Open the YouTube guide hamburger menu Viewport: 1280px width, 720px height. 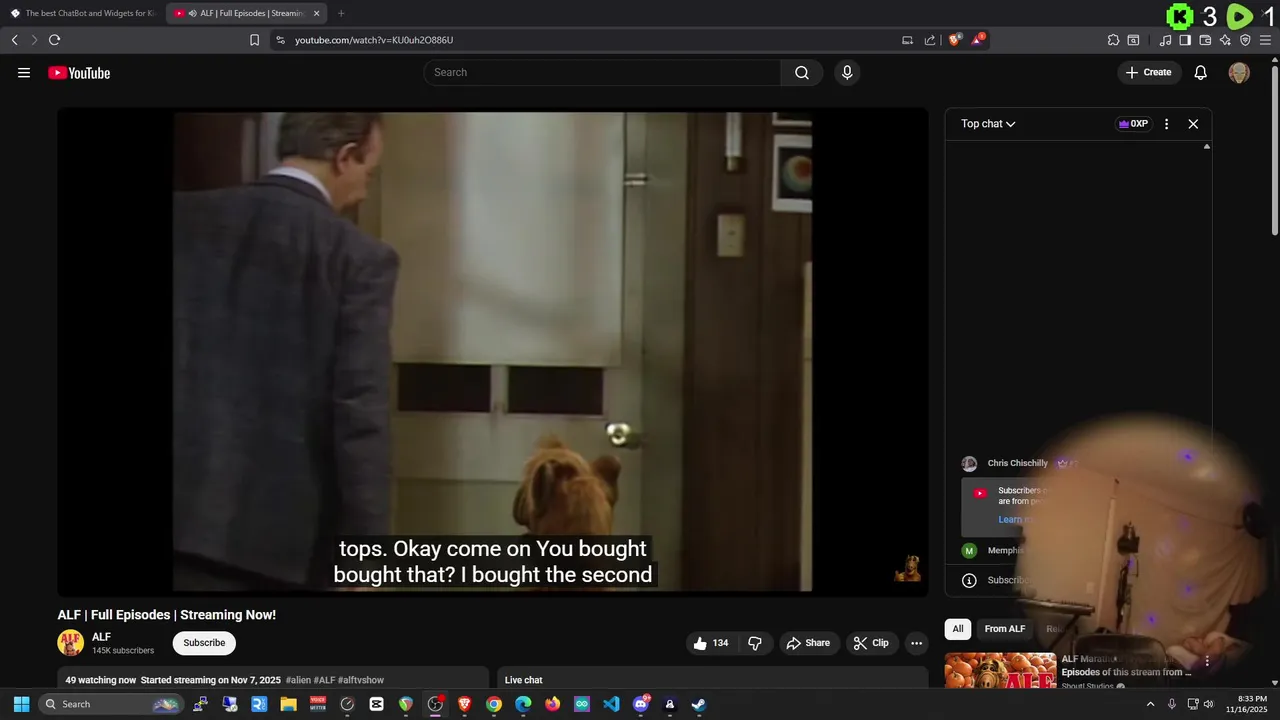[24, 72]
